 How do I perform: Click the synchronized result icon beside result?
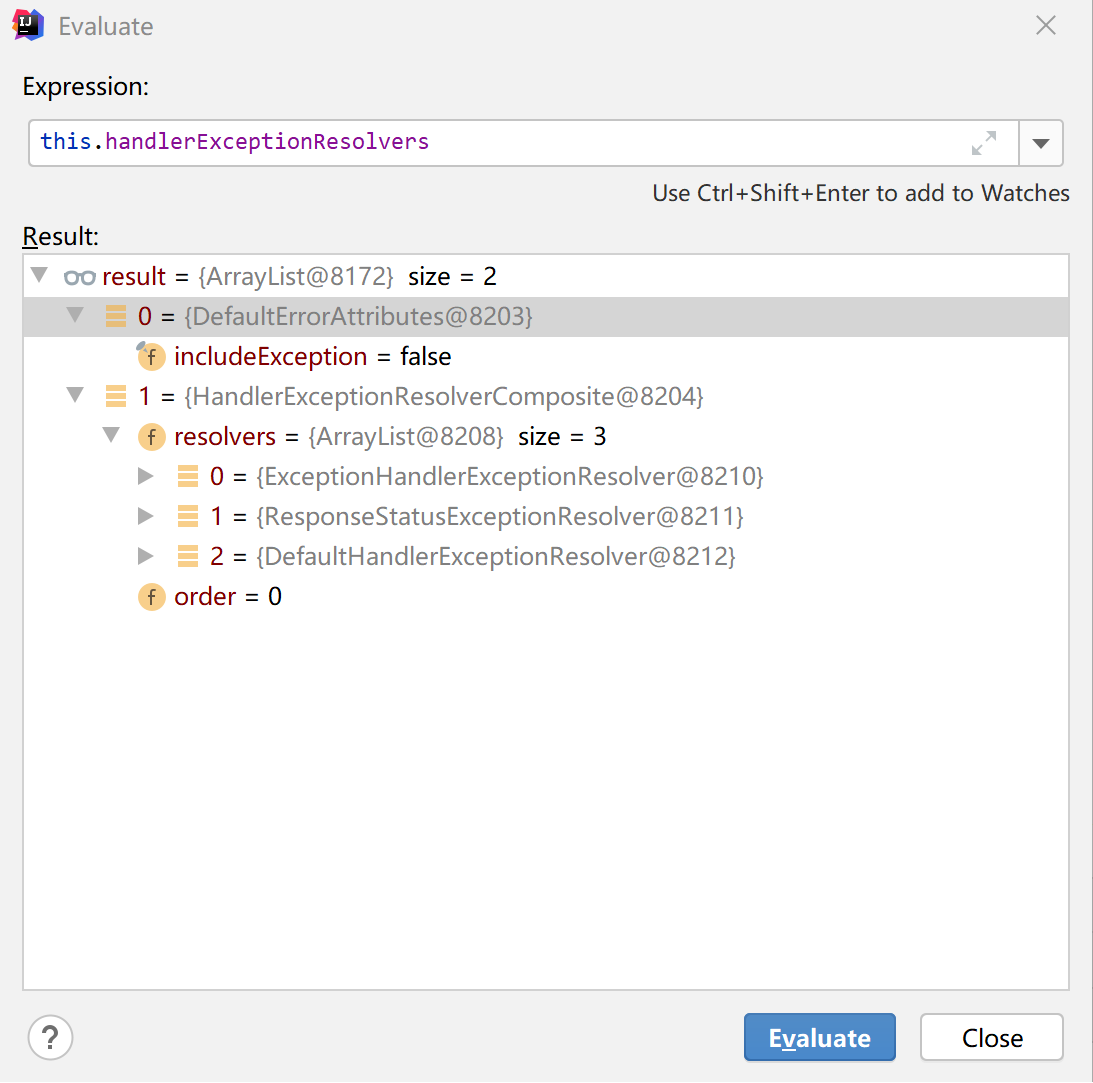click(x=80, y=276)
